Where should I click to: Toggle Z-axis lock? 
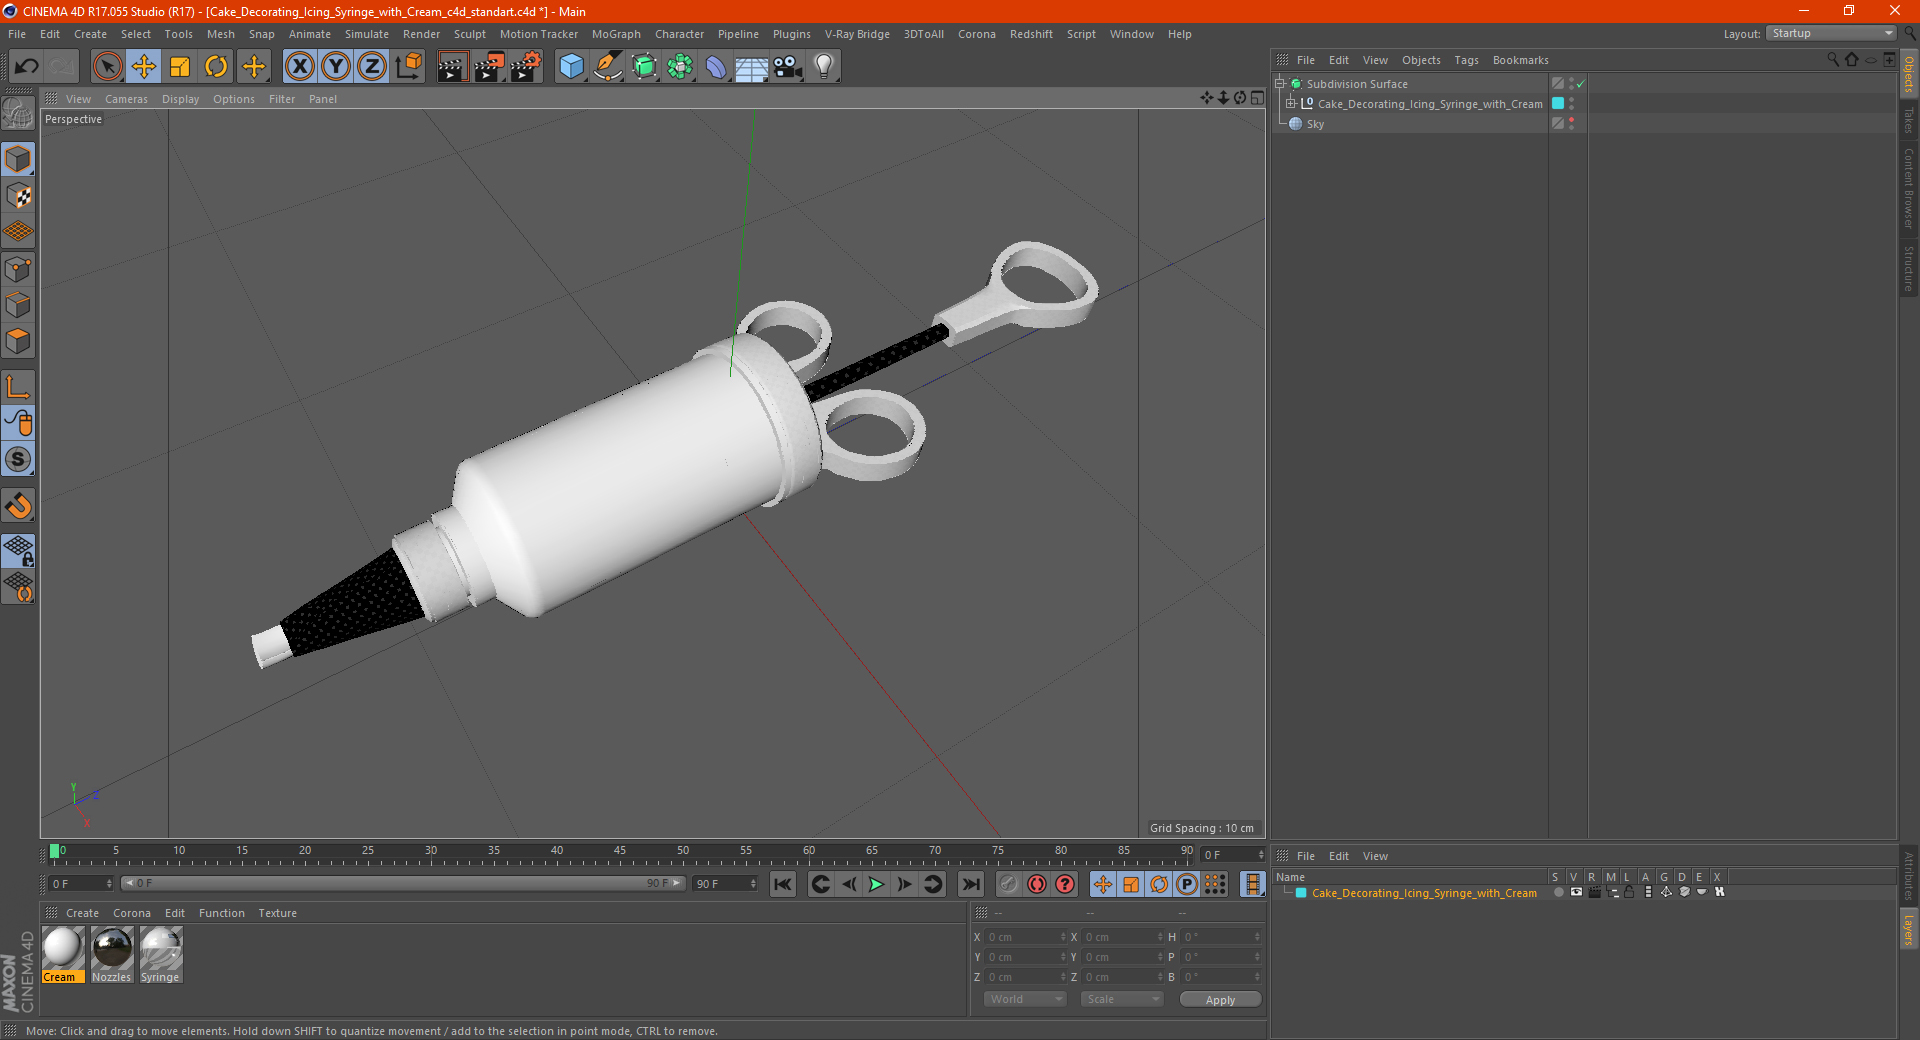[372, 67]
